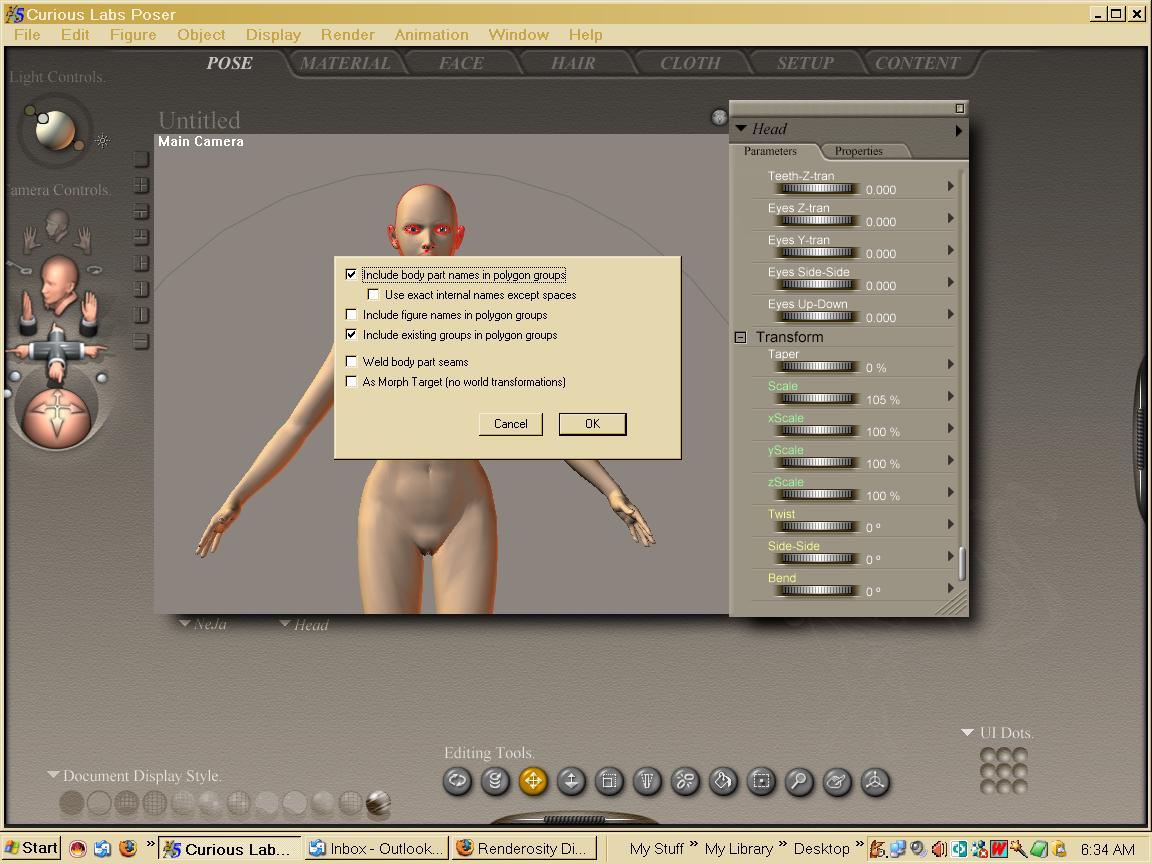Adjust the Scale parameter dial
The width and height of the screenshot is (1152, 864).
[x=818, y=399]
